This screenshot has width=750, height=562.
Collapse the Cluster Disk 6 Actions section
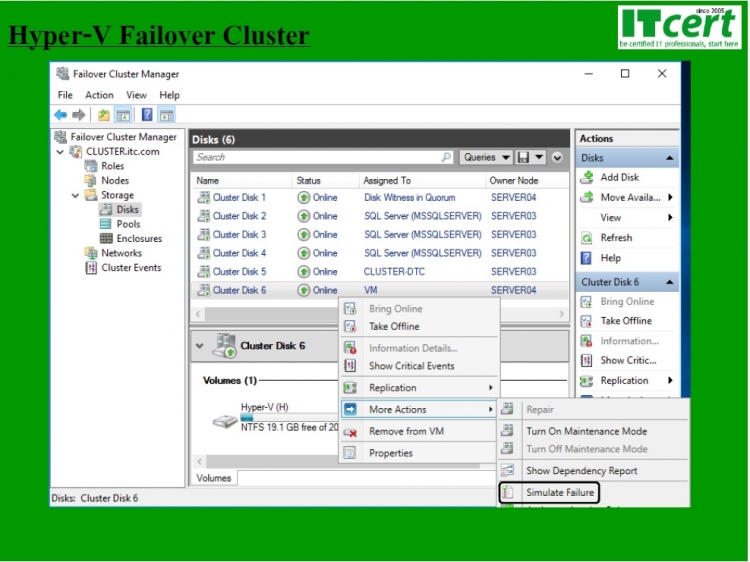670,282
